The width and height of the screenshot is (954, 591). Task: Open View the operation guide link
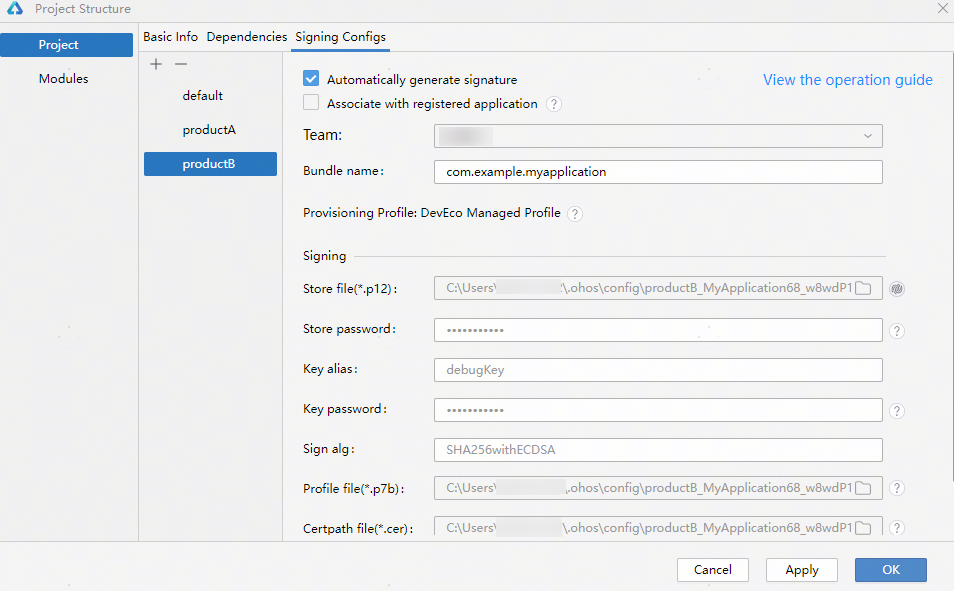pyautogui.click(x=847, y=80)
